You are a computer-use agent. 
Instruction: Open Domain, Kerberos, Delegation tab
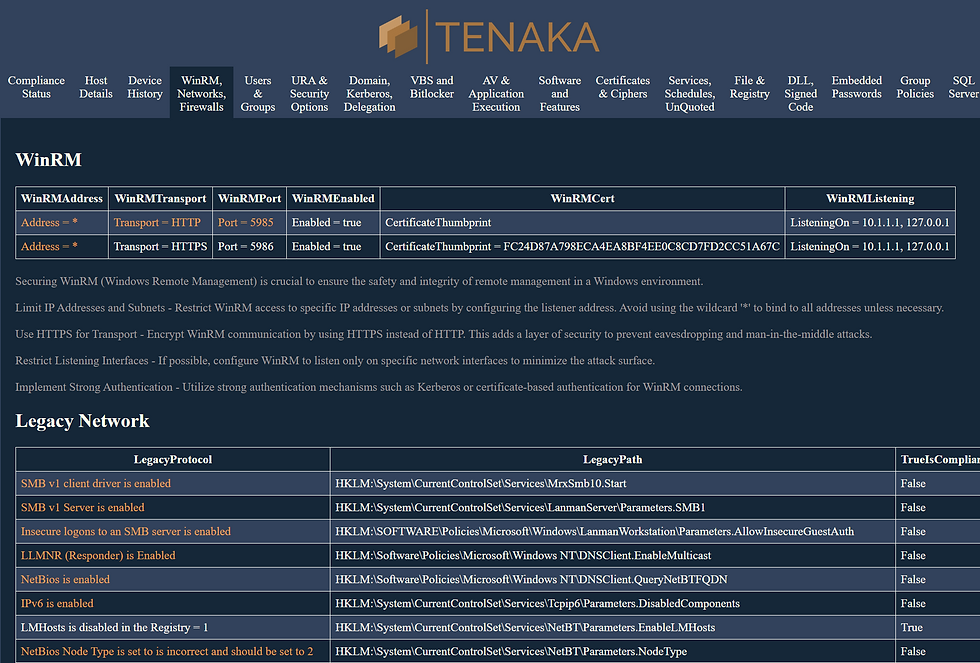pyautogui.click(x=369, y=93)
